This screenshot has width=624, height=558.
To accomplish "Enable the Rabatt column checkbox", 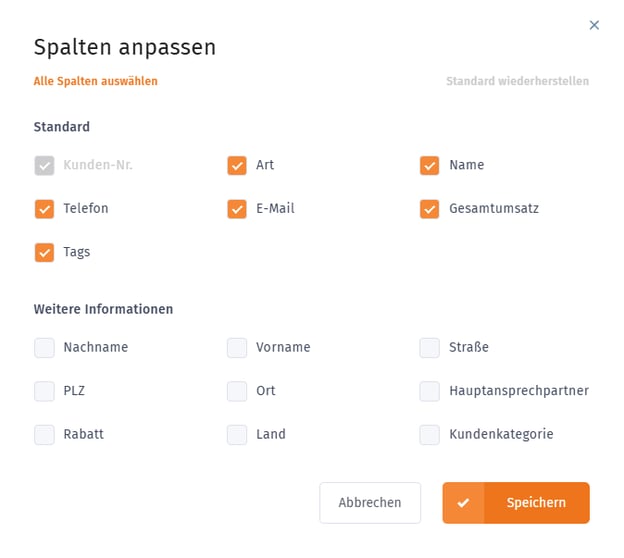I will coord(44,435).
